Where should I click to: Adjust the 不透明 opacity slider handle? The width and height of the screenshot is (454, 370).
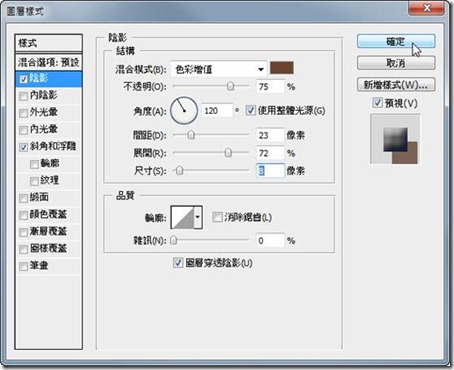tap(230, 86)
